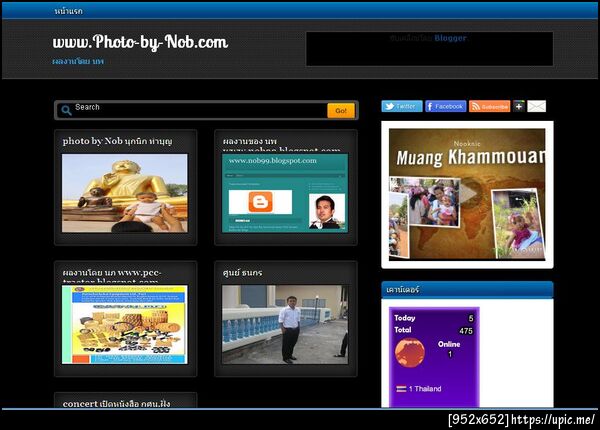Screen dimensions: 600x430
Task: Click the green plus share icon
Action: pos(518,106)
